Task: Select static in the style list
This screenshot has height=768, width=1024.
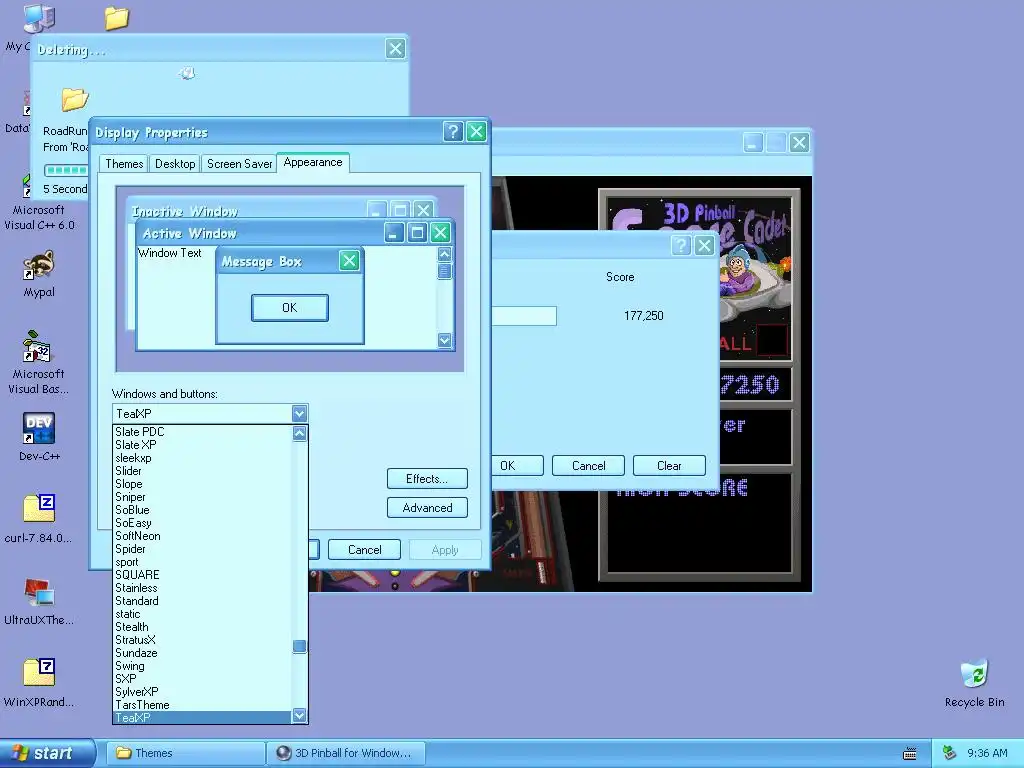Action: pyautogui.click(x=202, y=614)
